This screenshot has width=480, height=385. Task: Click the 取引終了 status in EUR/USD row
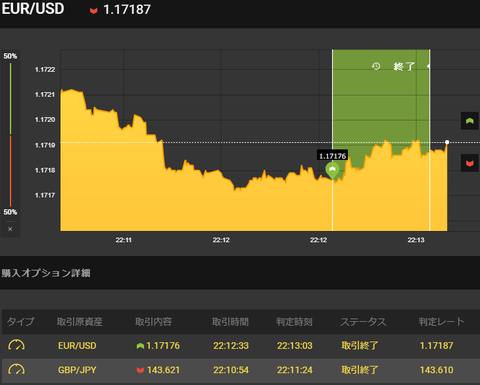click(x=359, y=346)
